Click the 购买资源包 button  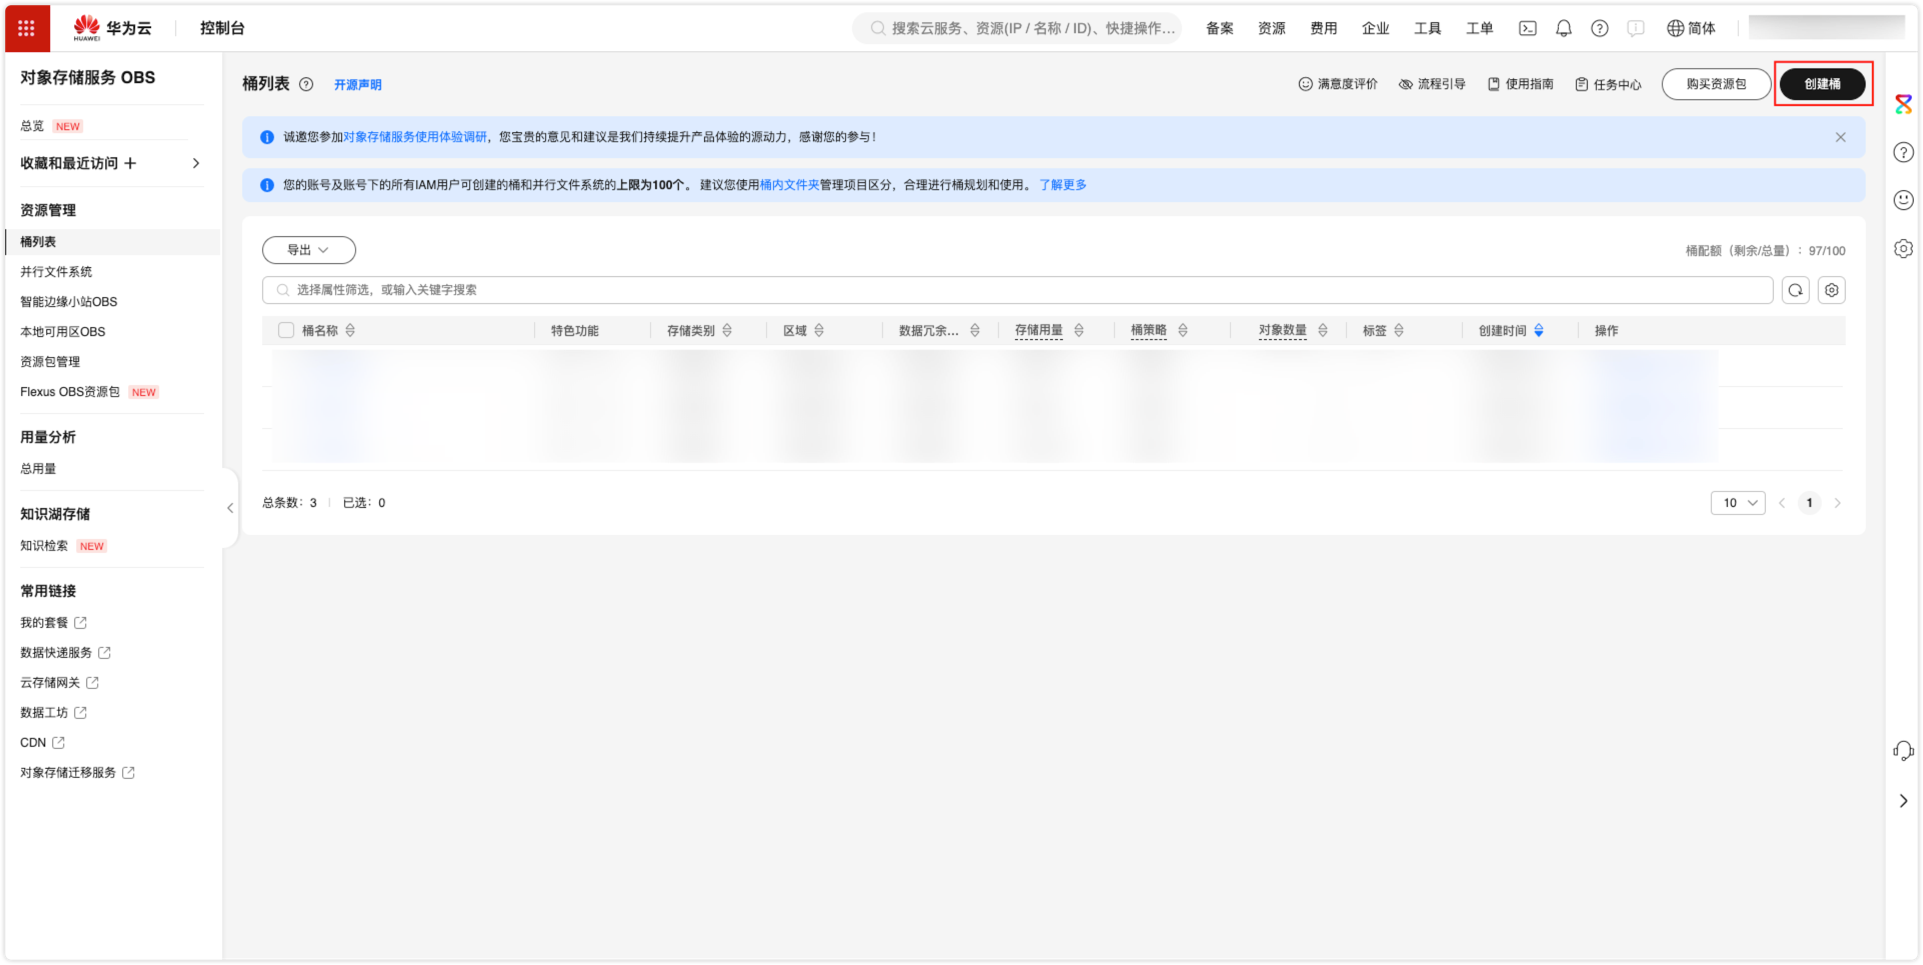(1715, 84)
